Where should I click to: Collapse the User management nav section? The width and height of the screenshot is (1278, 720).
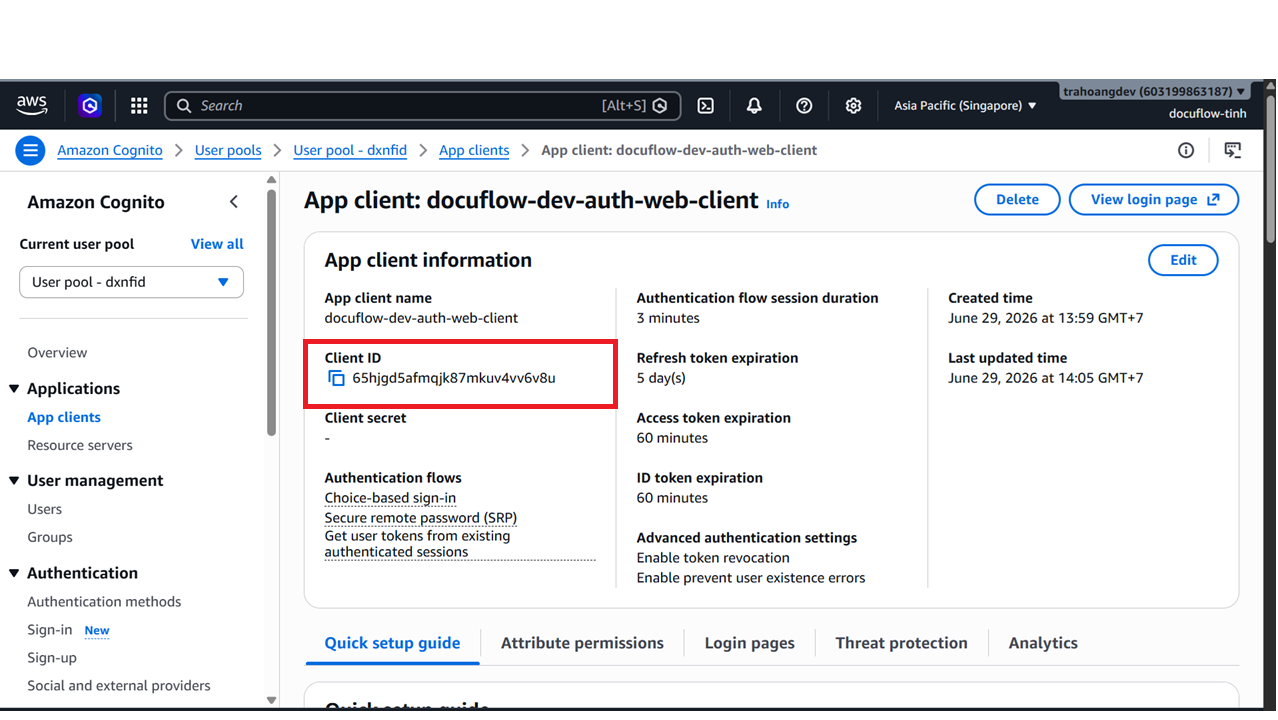coord(14,481)
